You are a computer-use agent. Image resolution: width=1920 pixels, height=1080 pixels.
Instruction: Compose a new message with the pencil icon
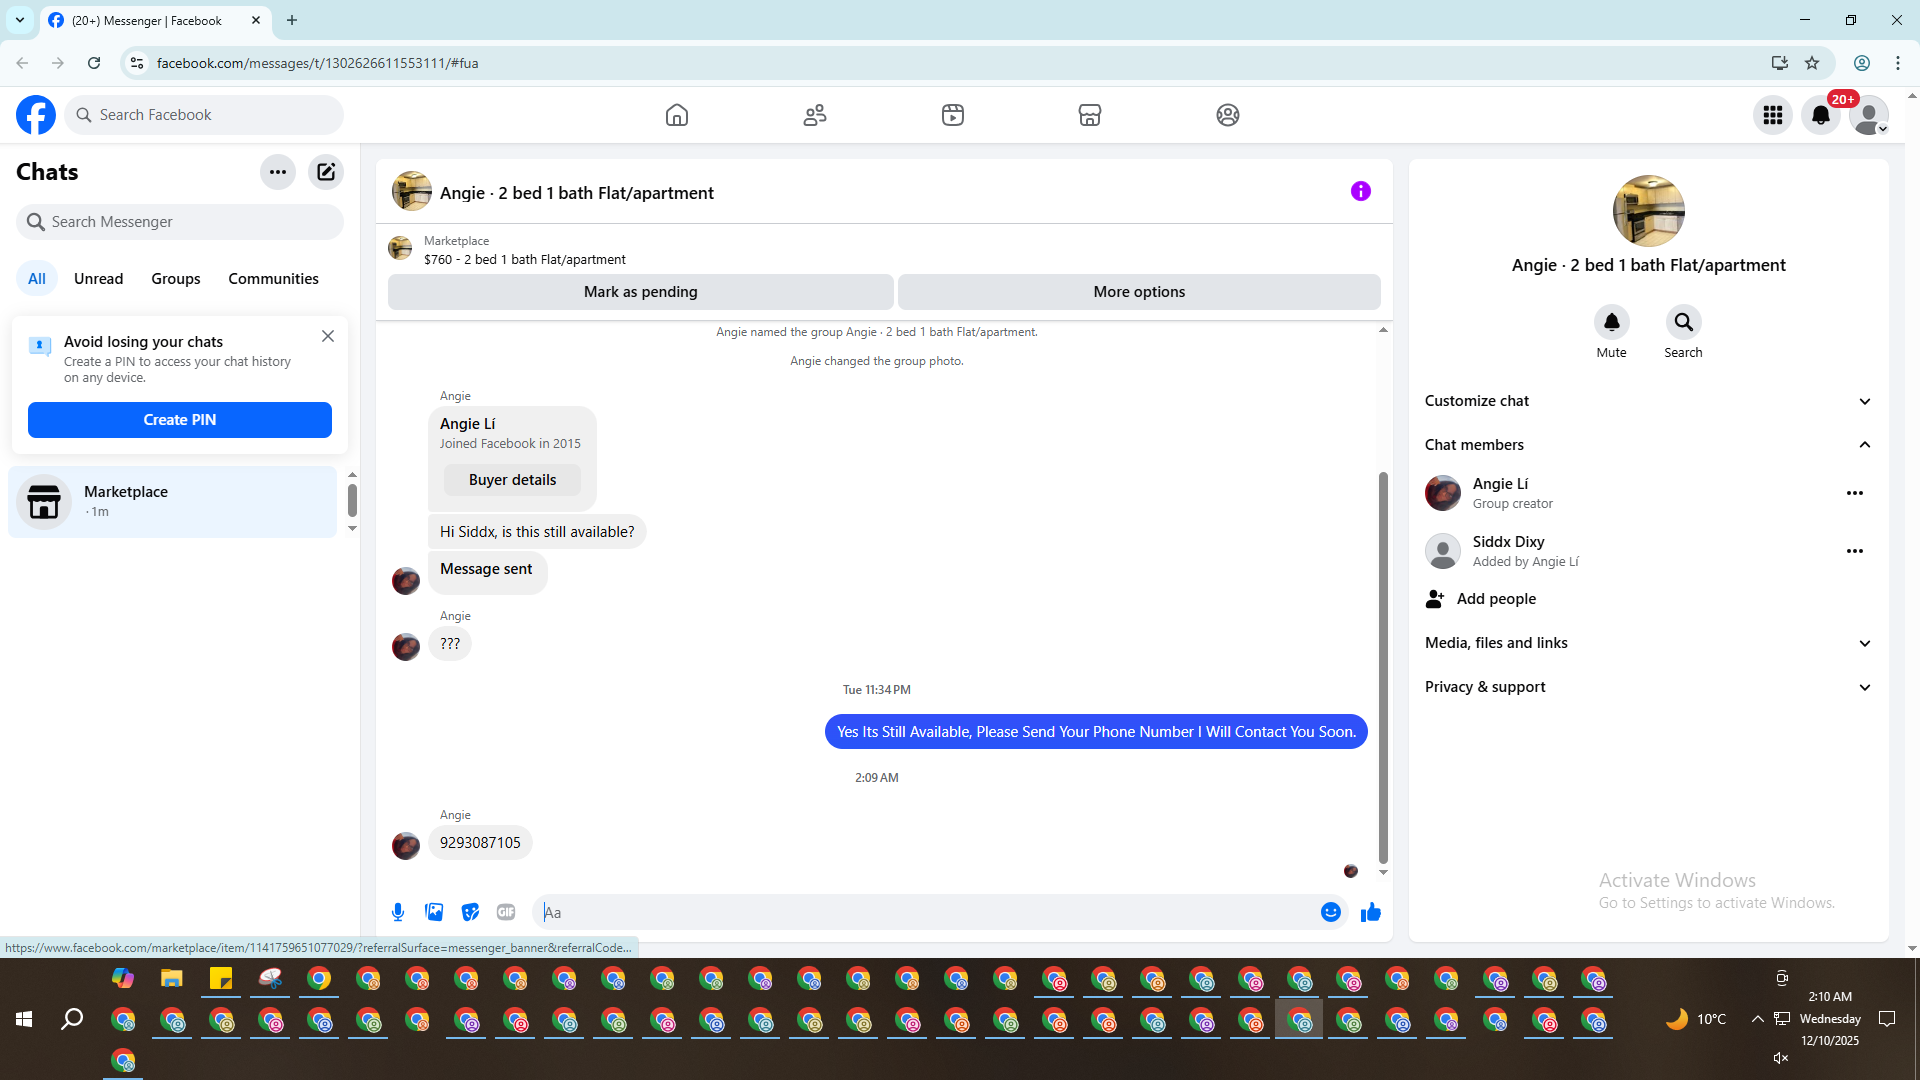pyautogui.click(x=326, y=172)
